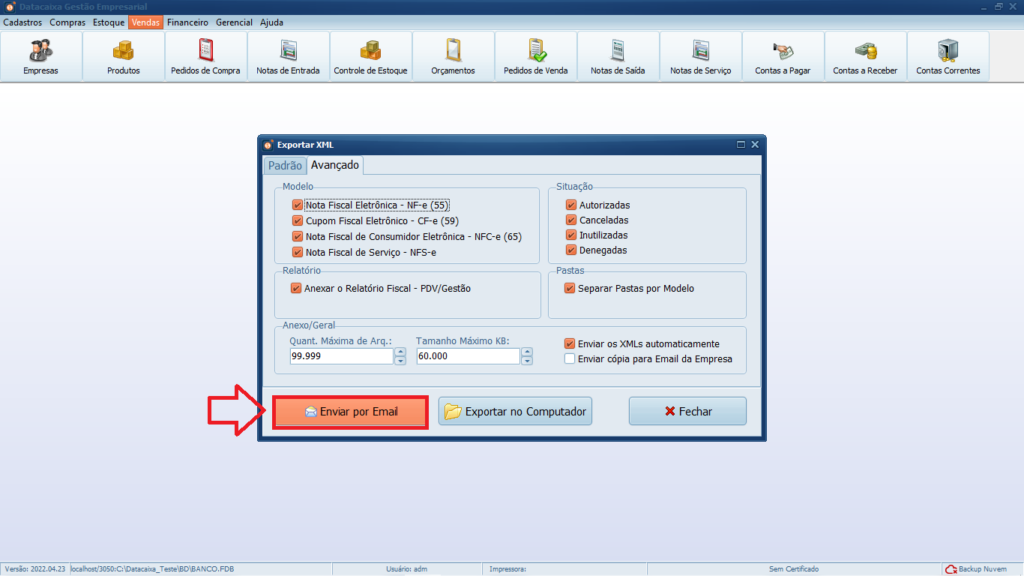
Task: Open Contas Correntes safe icon
Action: (x=948, y=57)
